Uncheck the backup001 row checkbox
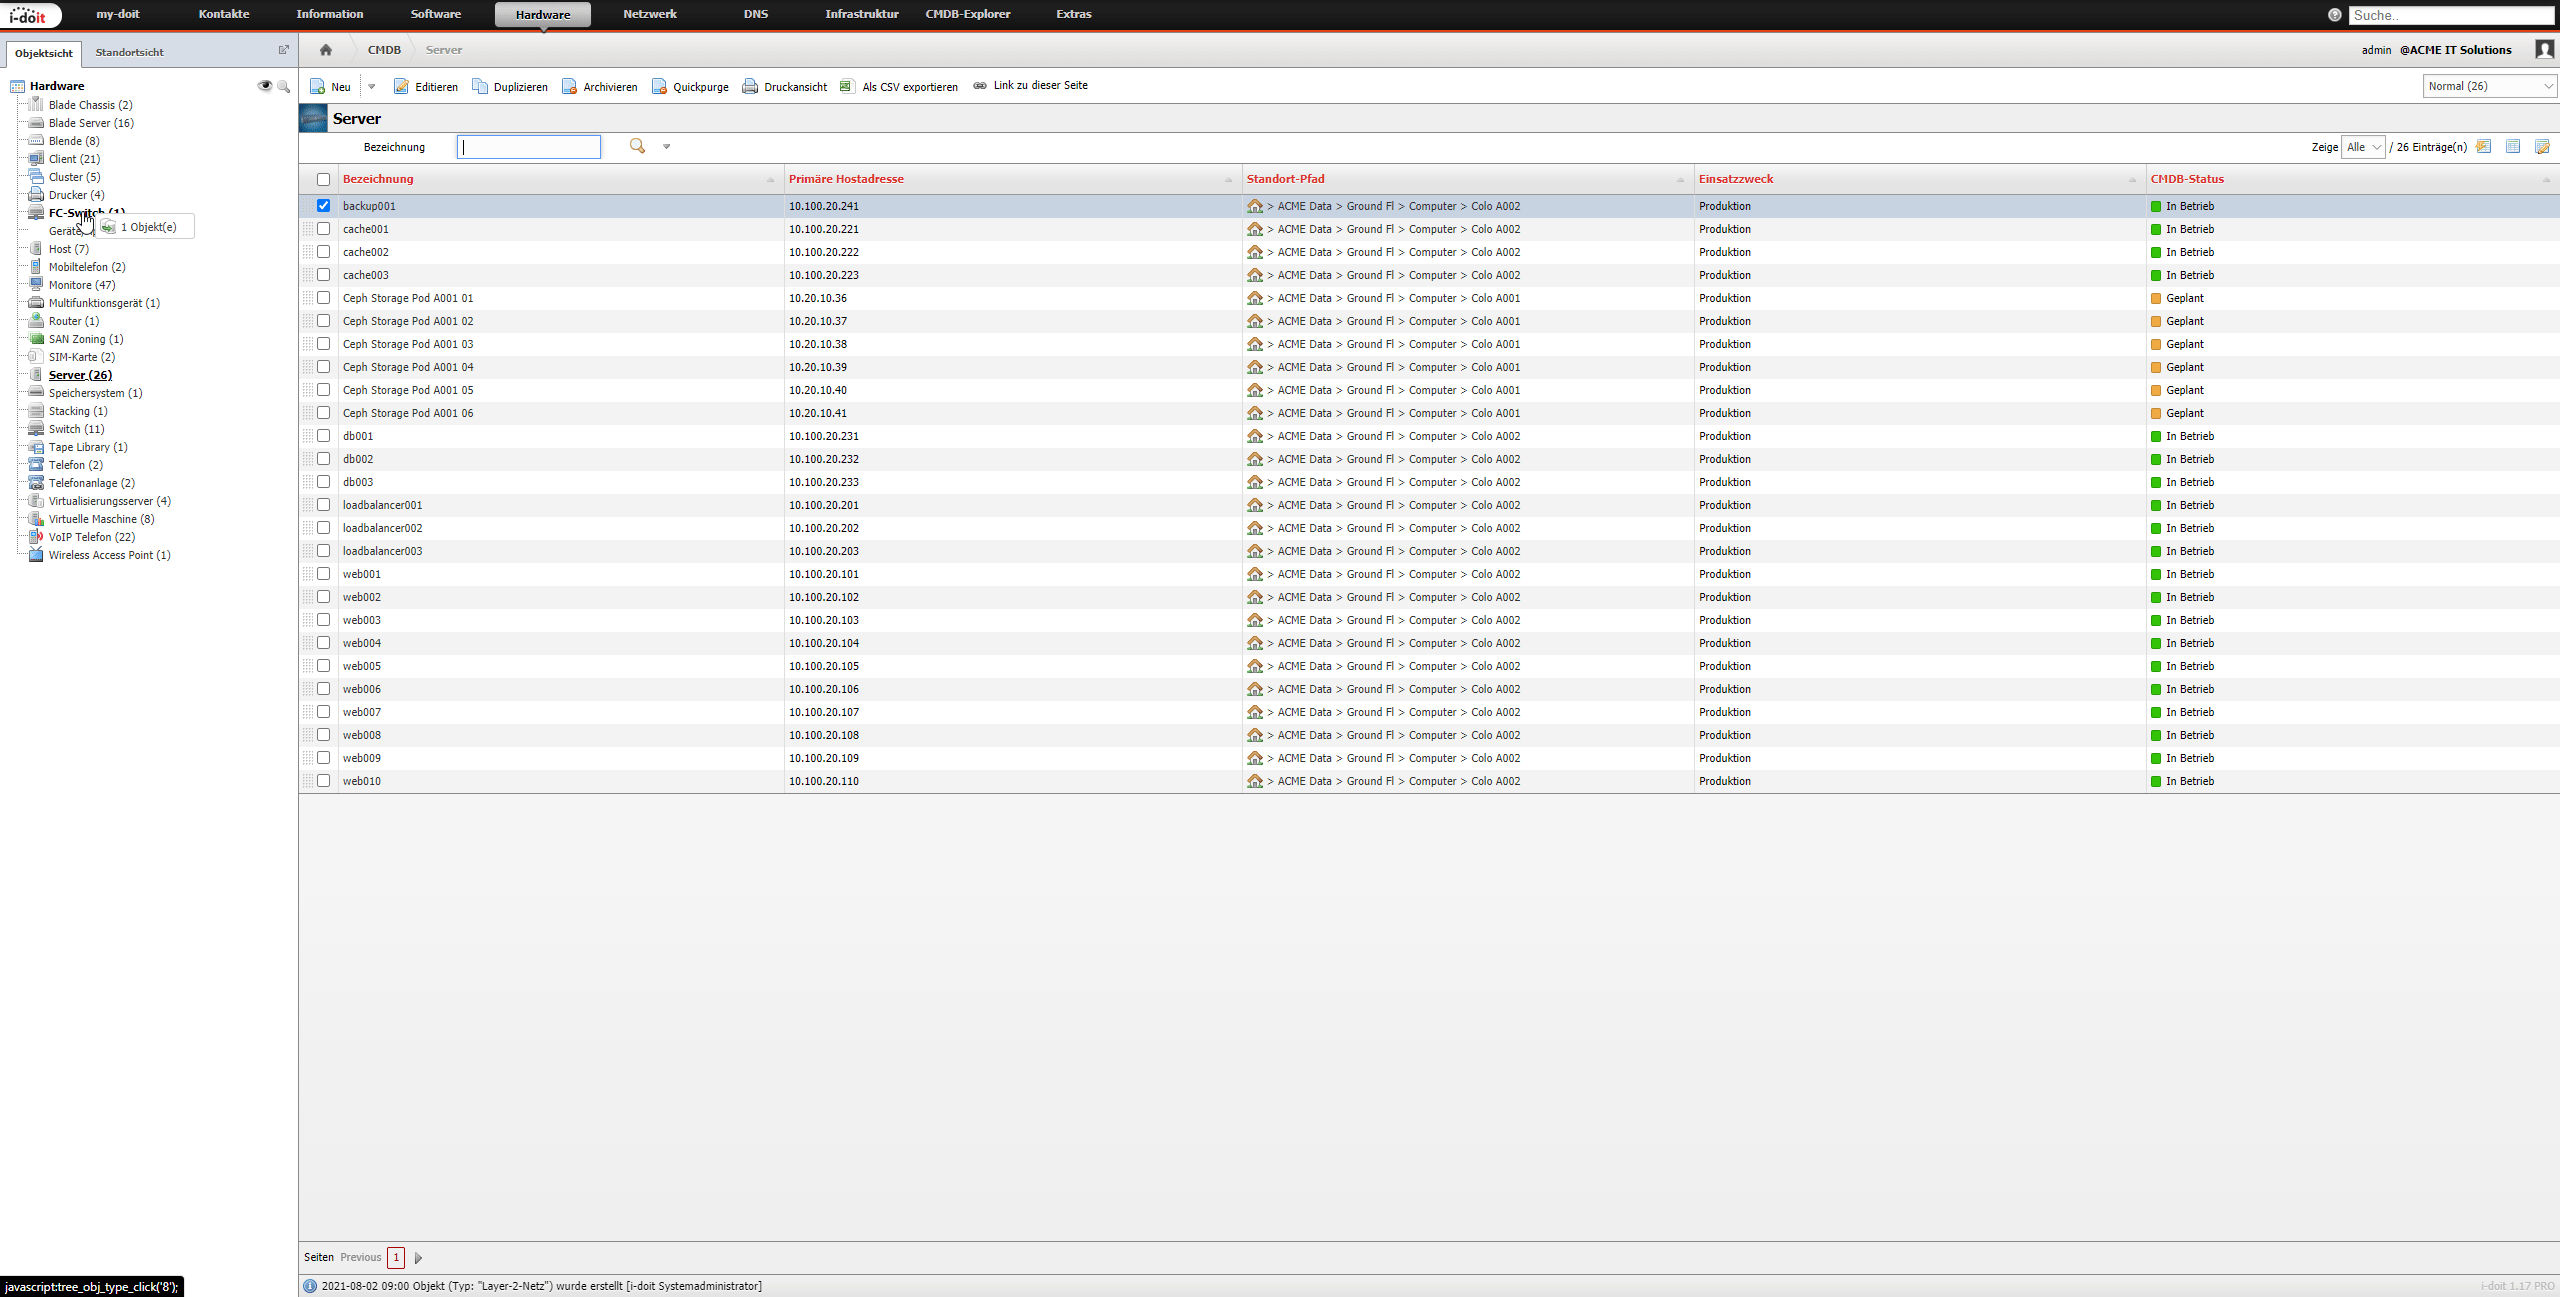The height and width of the screenshot is (1297, 2560). pos(323,206)
